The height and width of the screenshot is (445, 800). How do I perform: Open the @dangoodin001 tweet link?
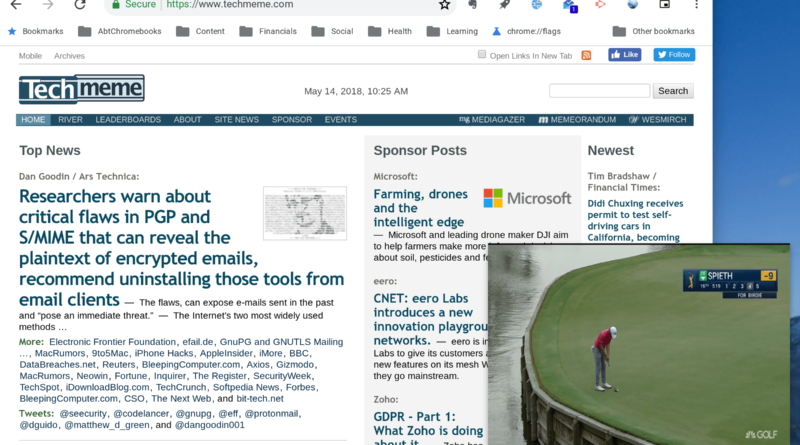coord(210,425)
